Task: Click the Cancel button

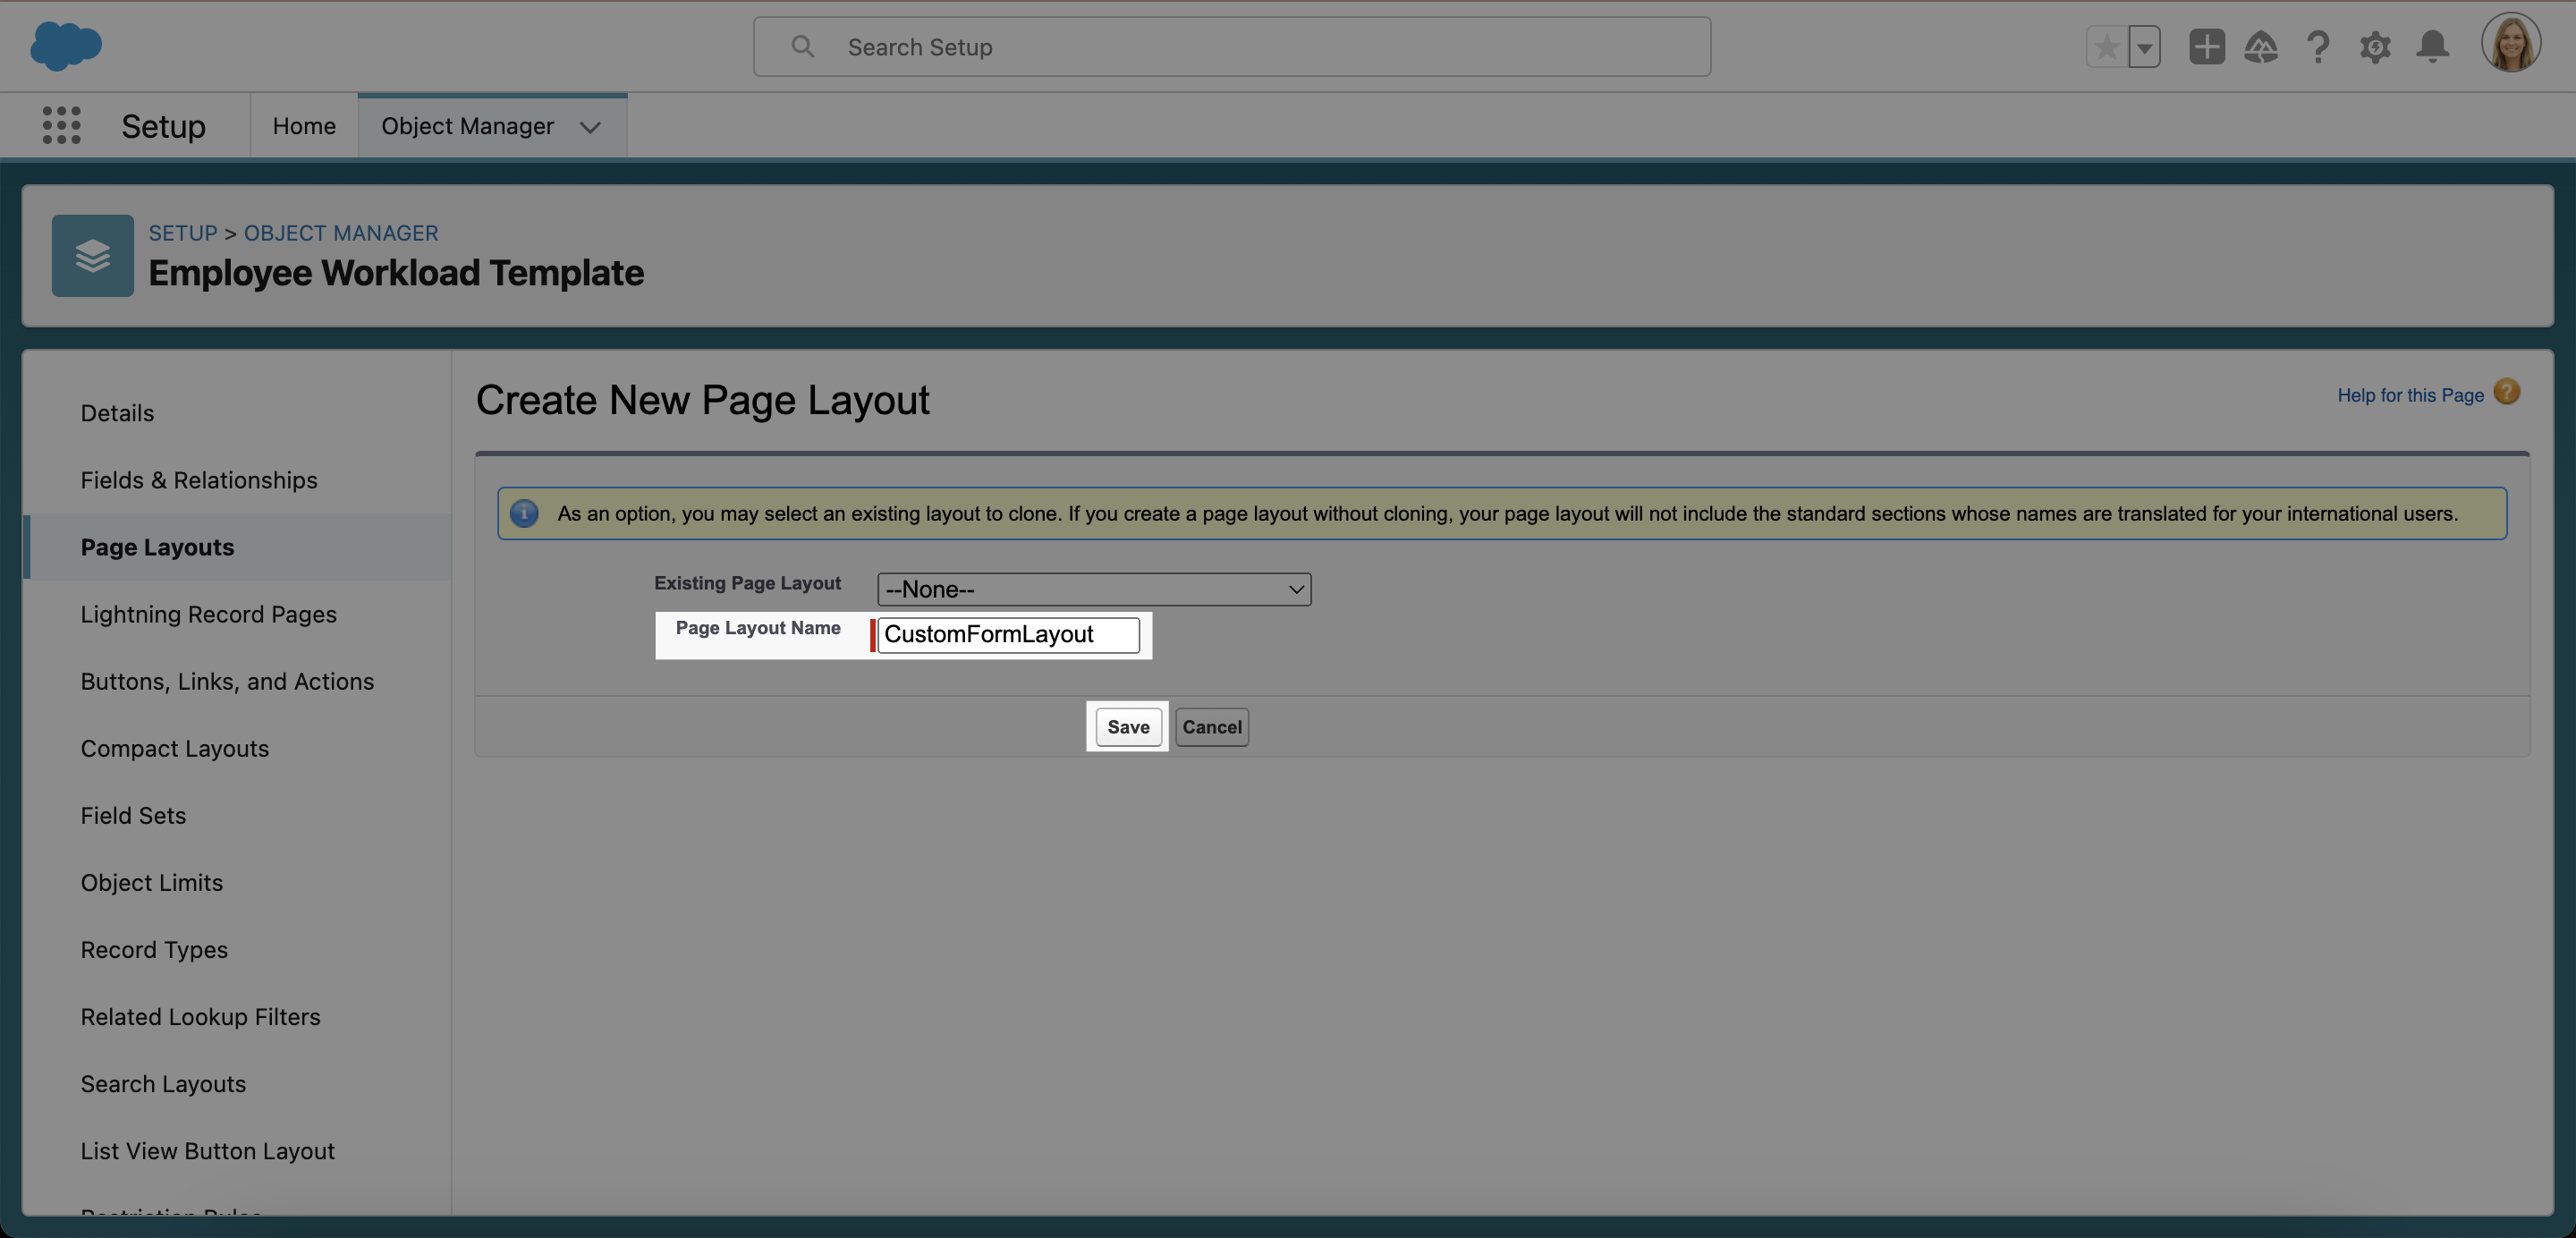Action: 1211,727
